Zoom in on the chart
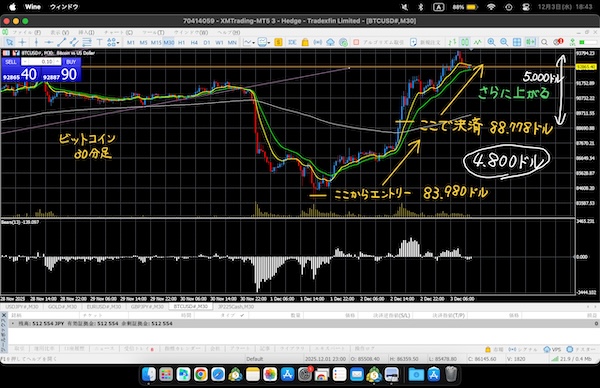This screenshot has width=600, height=388. click(x=491, y=42)
